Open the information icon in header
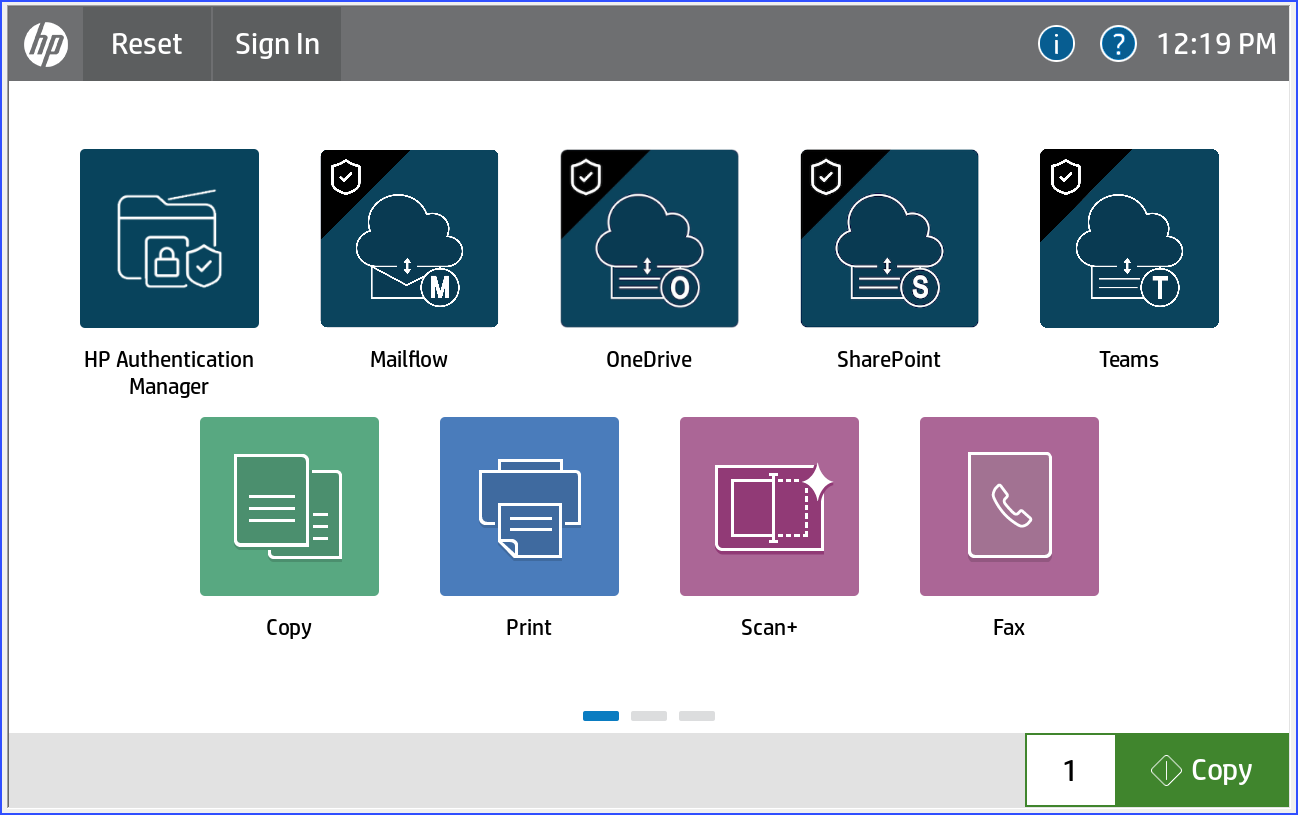Screen dimensions: 1298x815 click(1056, 44)
